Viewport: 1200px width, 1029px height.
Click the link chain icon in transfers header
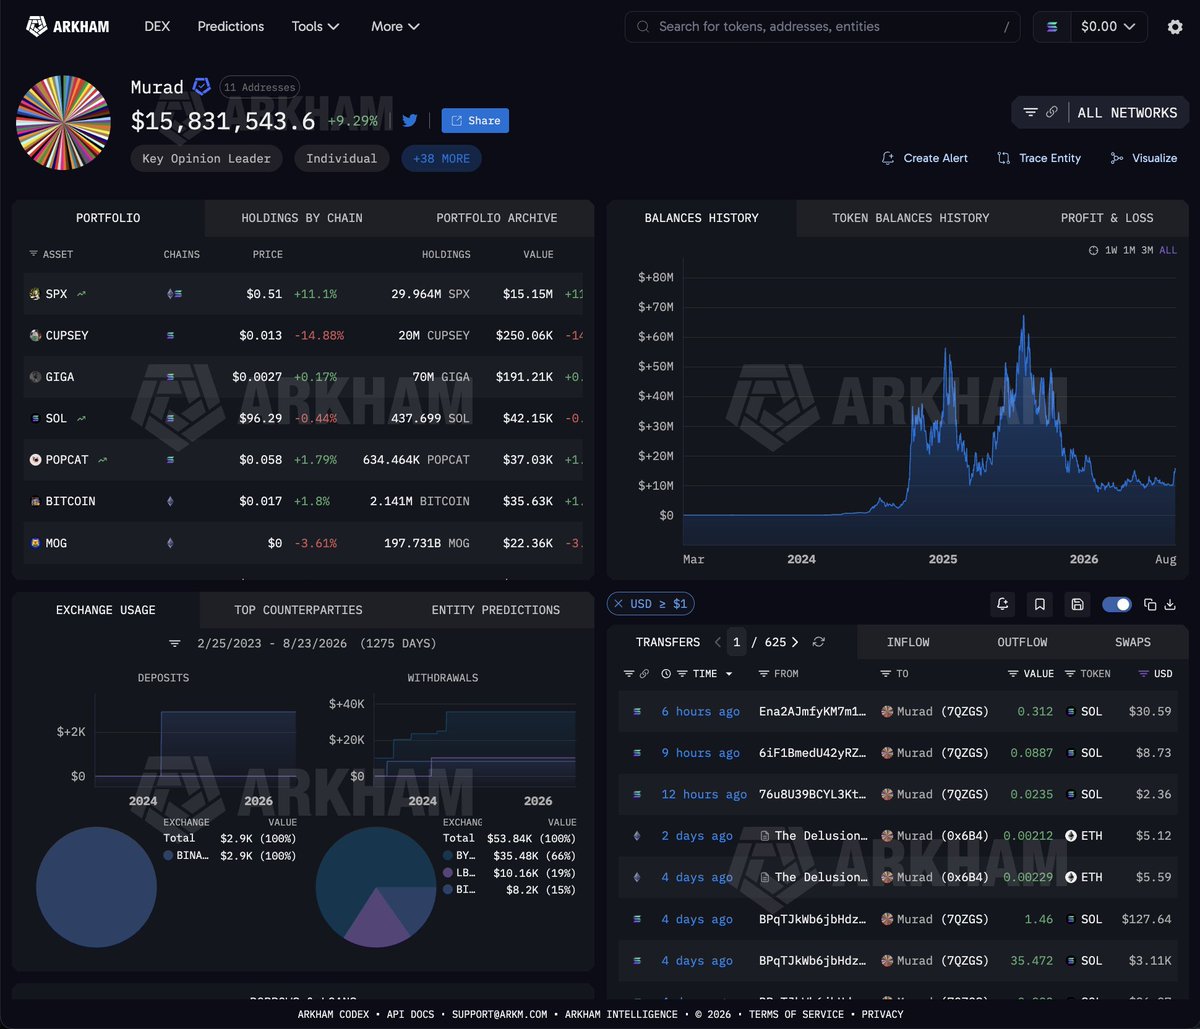point(644,673)
